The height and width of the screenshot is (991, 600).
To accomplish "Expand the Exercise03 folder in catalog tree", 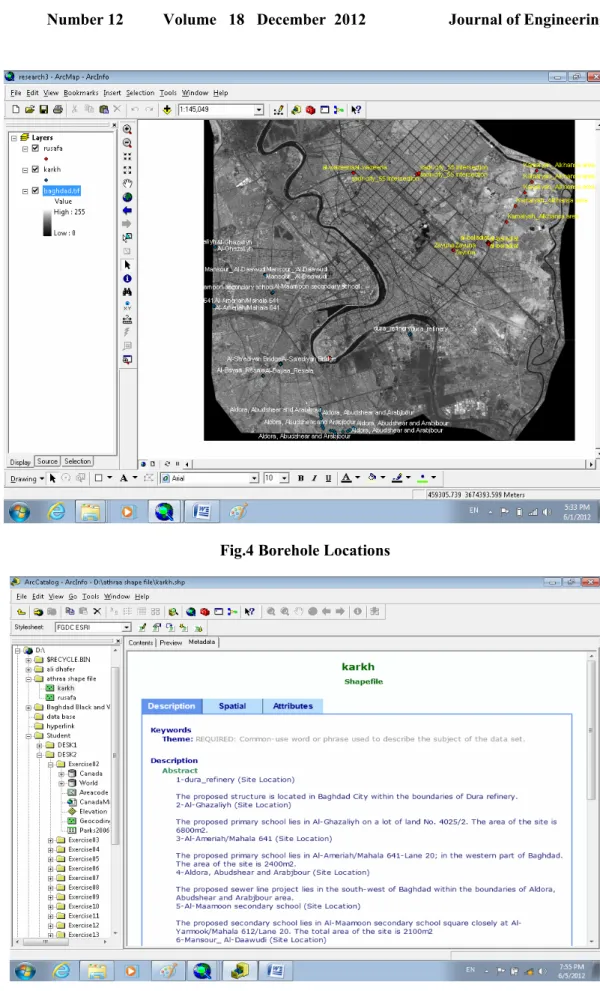I will [51, 840].
